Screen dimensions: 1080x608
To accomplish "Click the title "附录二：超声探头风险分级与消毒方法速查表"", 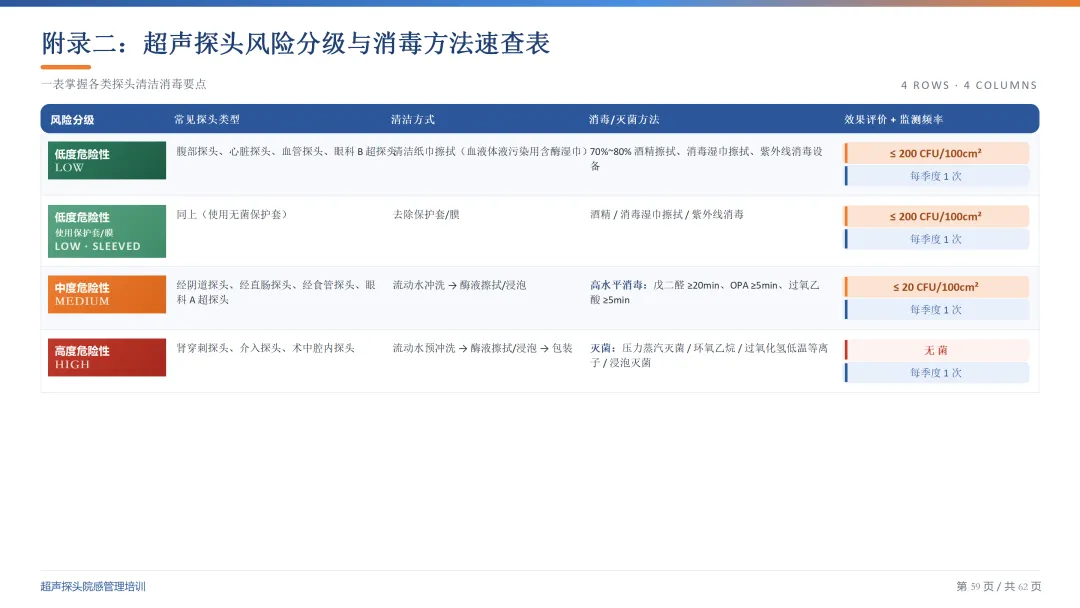I will [x=295, y=43].
